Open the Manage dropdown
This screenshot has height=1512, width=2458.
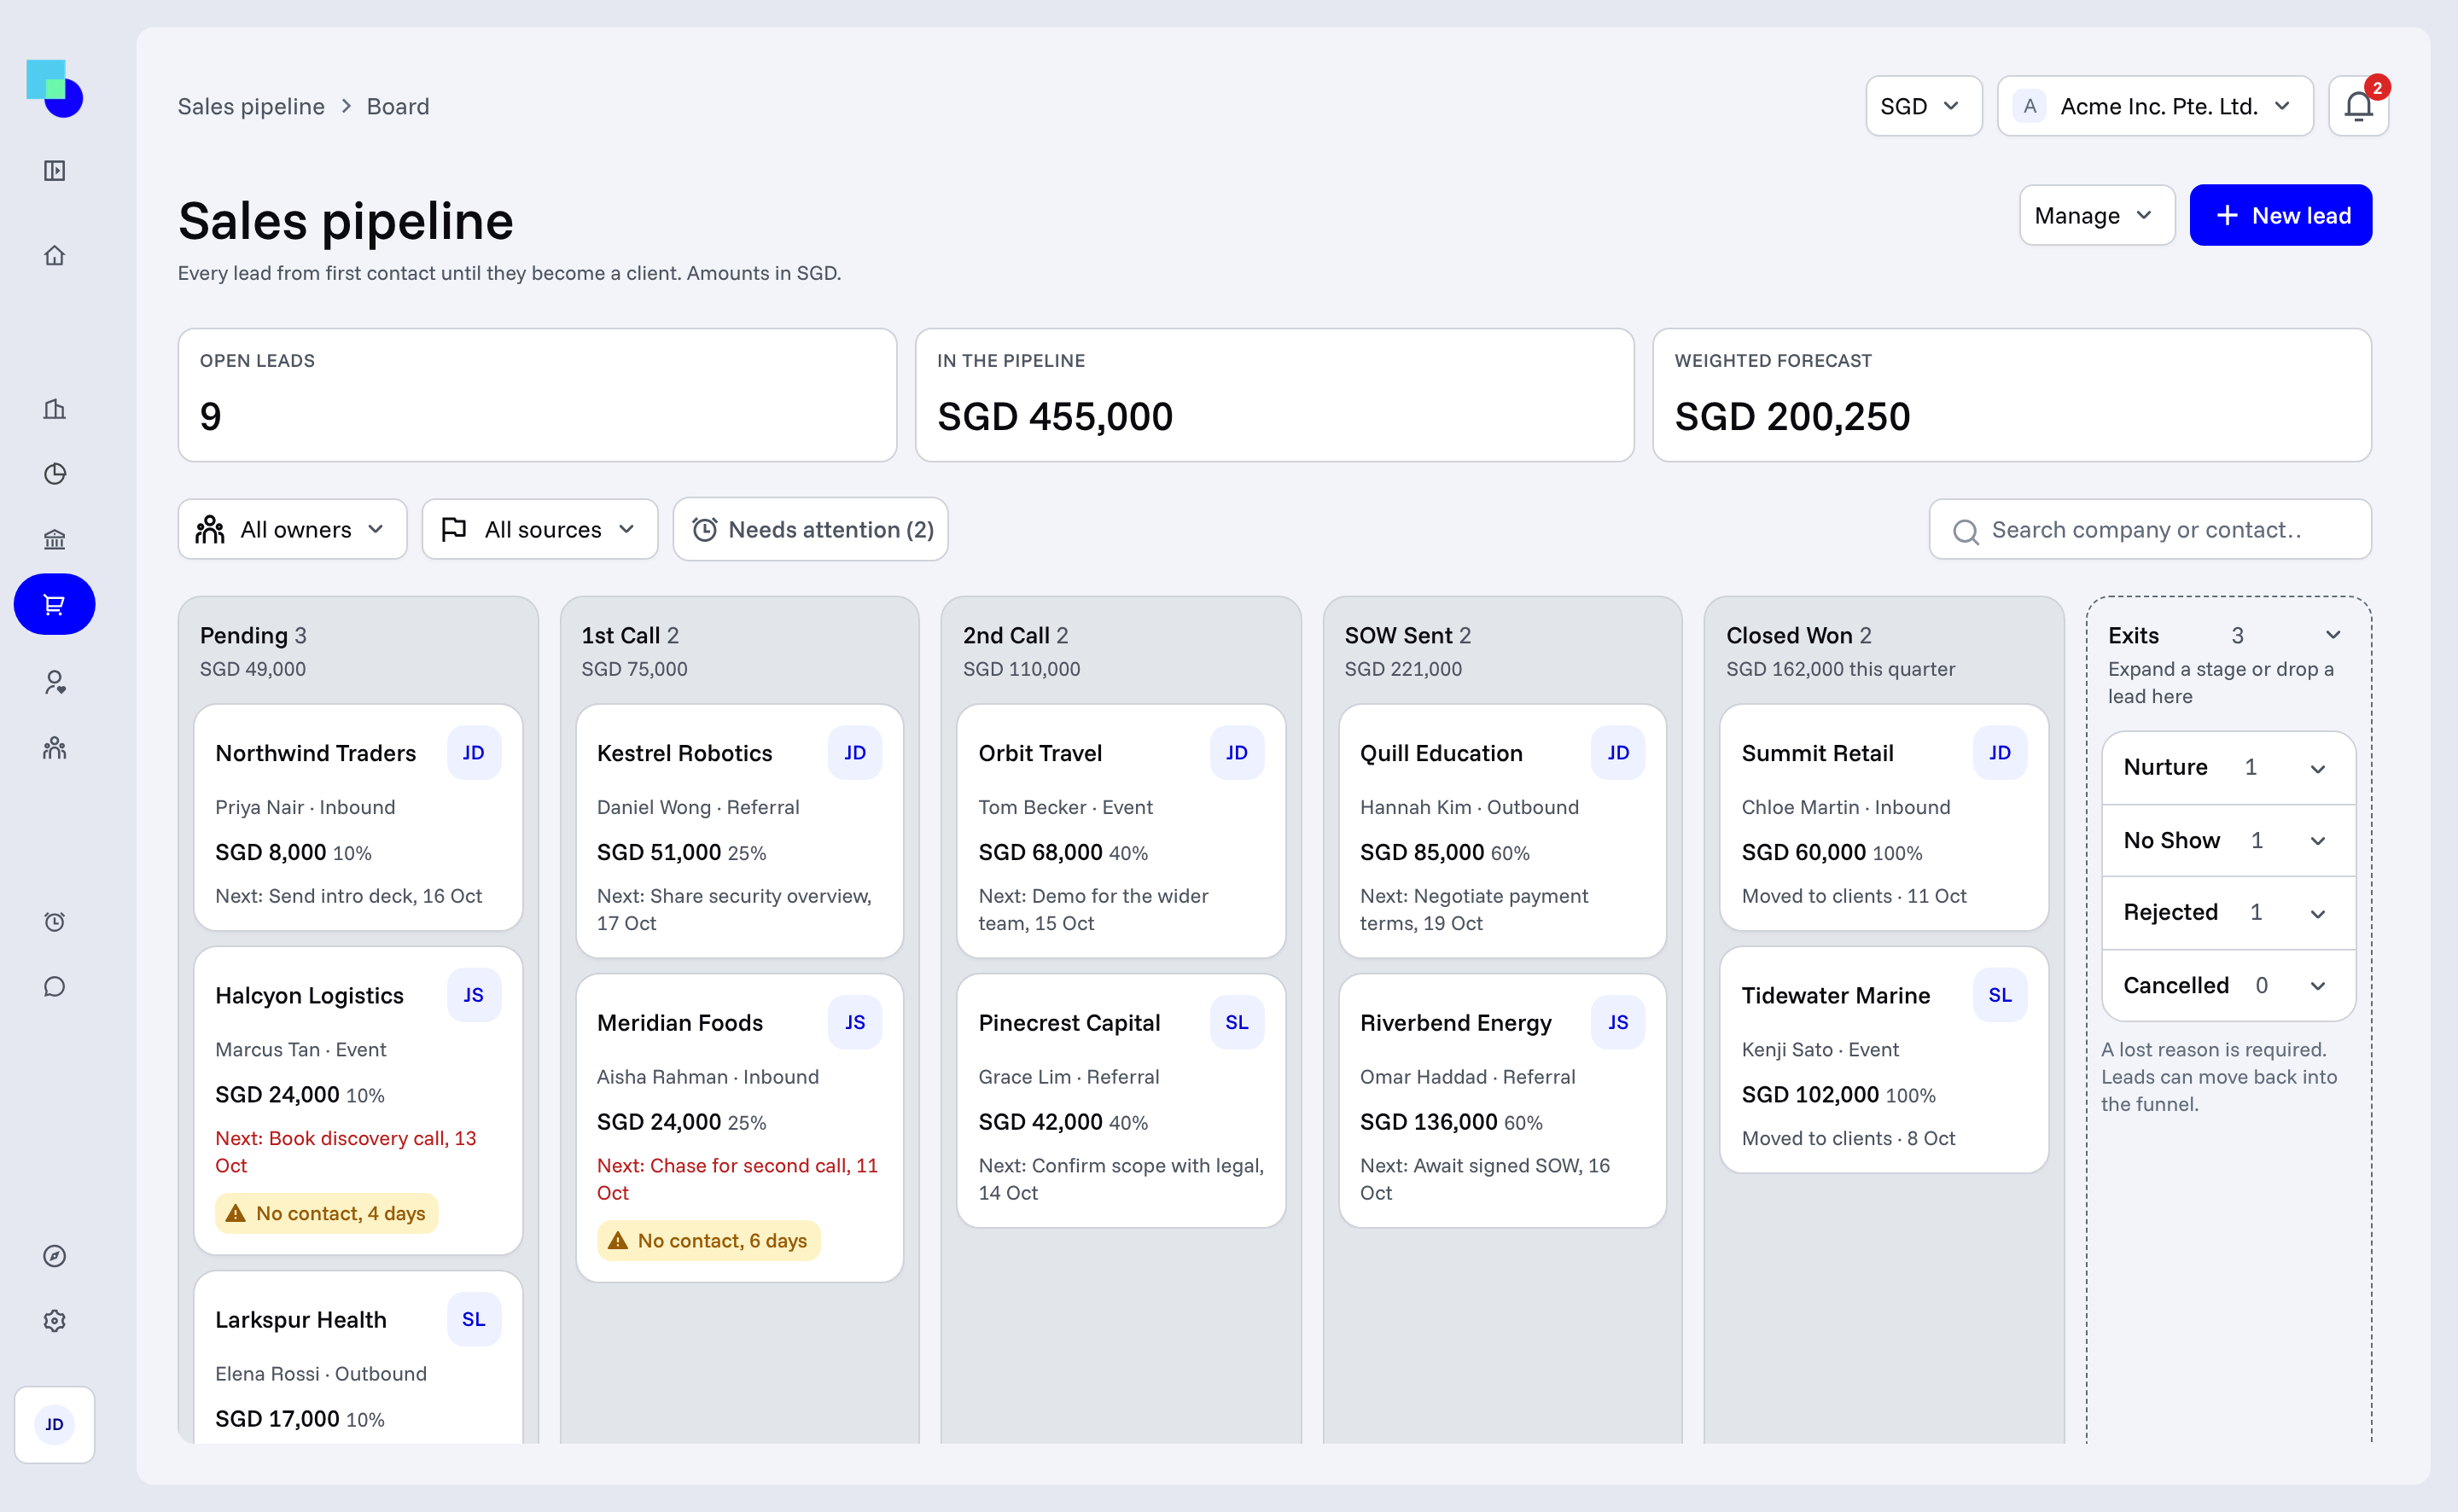pos(2096,215)
